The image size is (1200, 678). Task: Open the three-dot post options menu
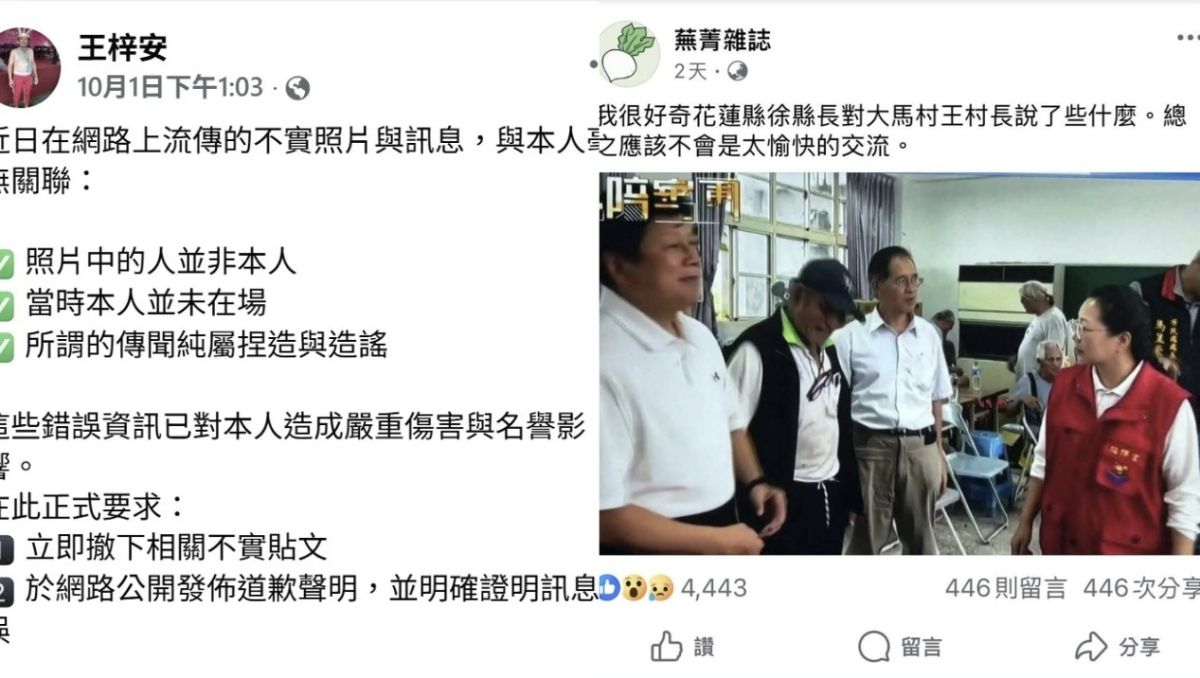pyautogui.click(x=1187, y=38)
